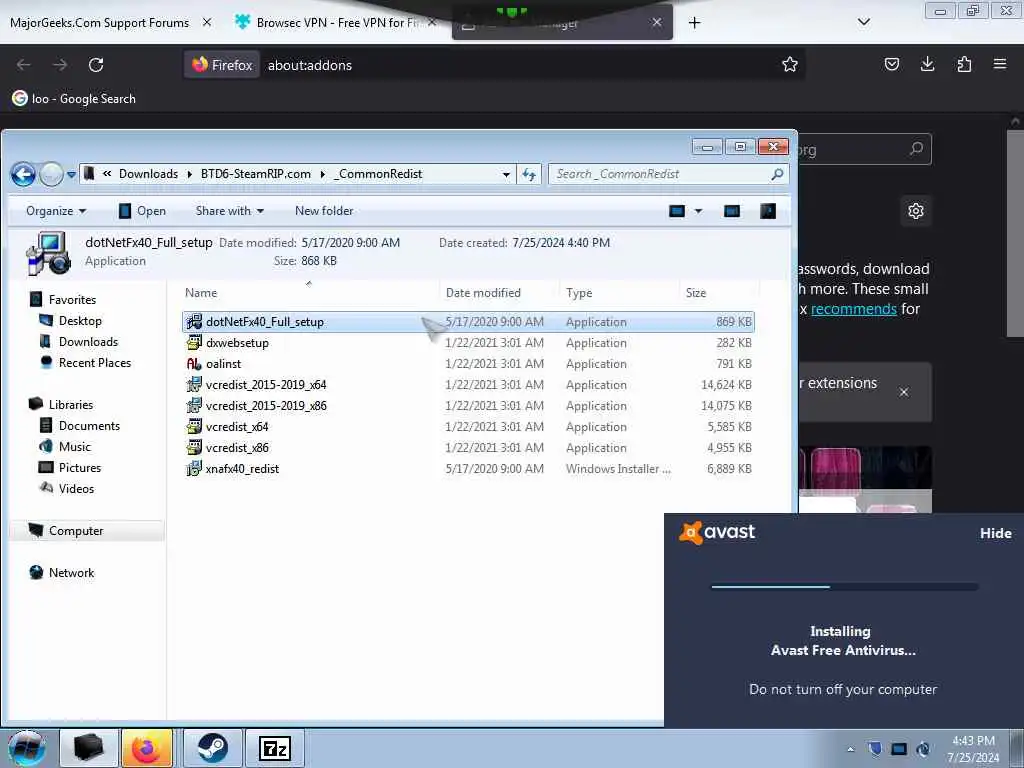Select the dxwebsetup file icon
Viewport: 1024px width, 768px height.
tap(194, 343)
